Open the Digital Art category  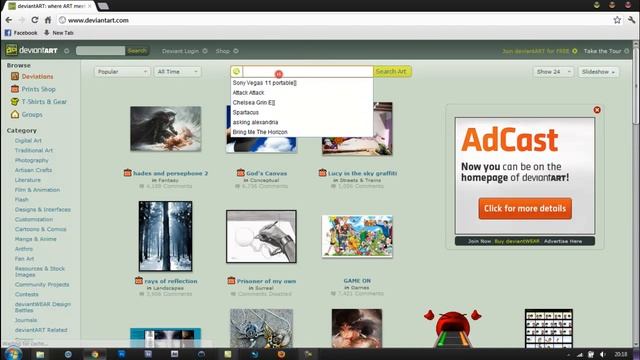28,140
